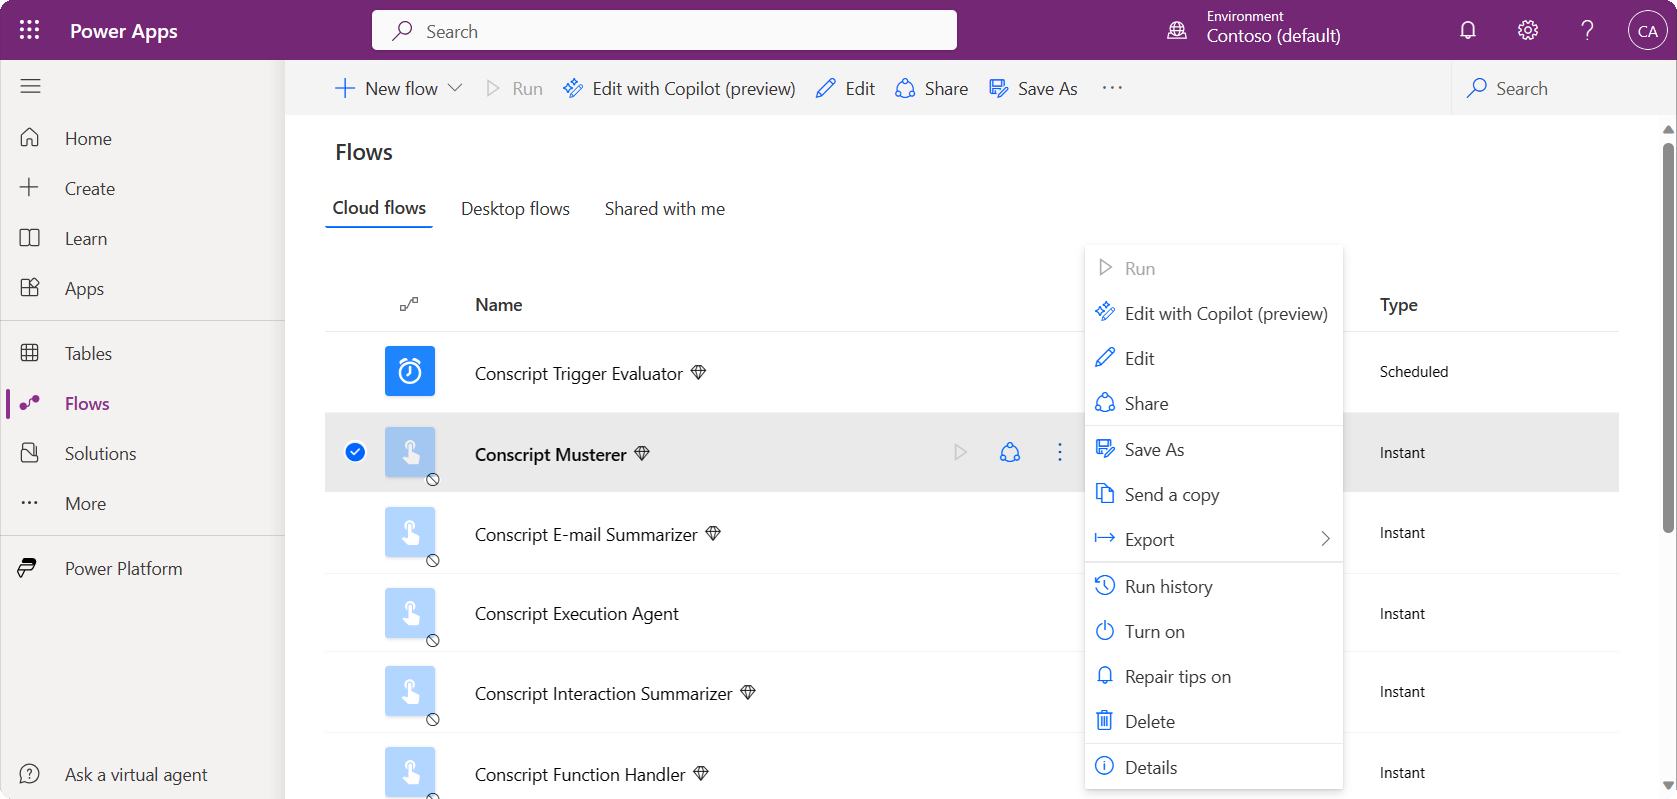Viewport: 1677px width, 799px height.
Task: Sort by the Name column header
Action: pyautogui.click(x=498, y=304)
